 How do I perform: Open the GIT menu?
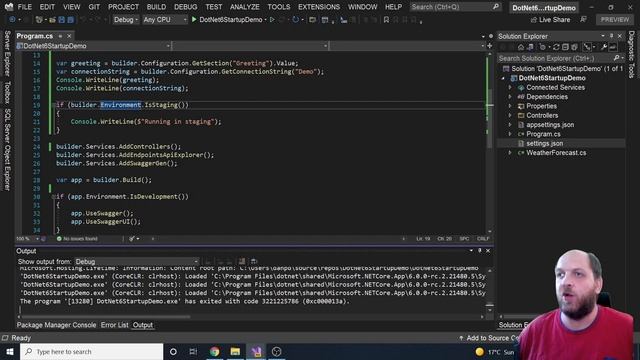pyautogui.click(x=94, y=7)
